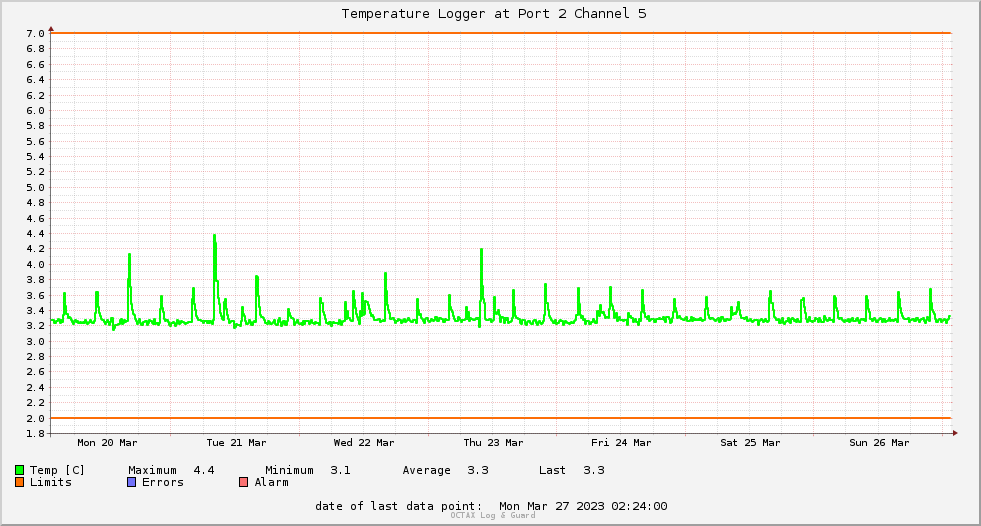Screen dimensions: 981x526
Task: Click the Limits legend label
Action: point(51,482)
